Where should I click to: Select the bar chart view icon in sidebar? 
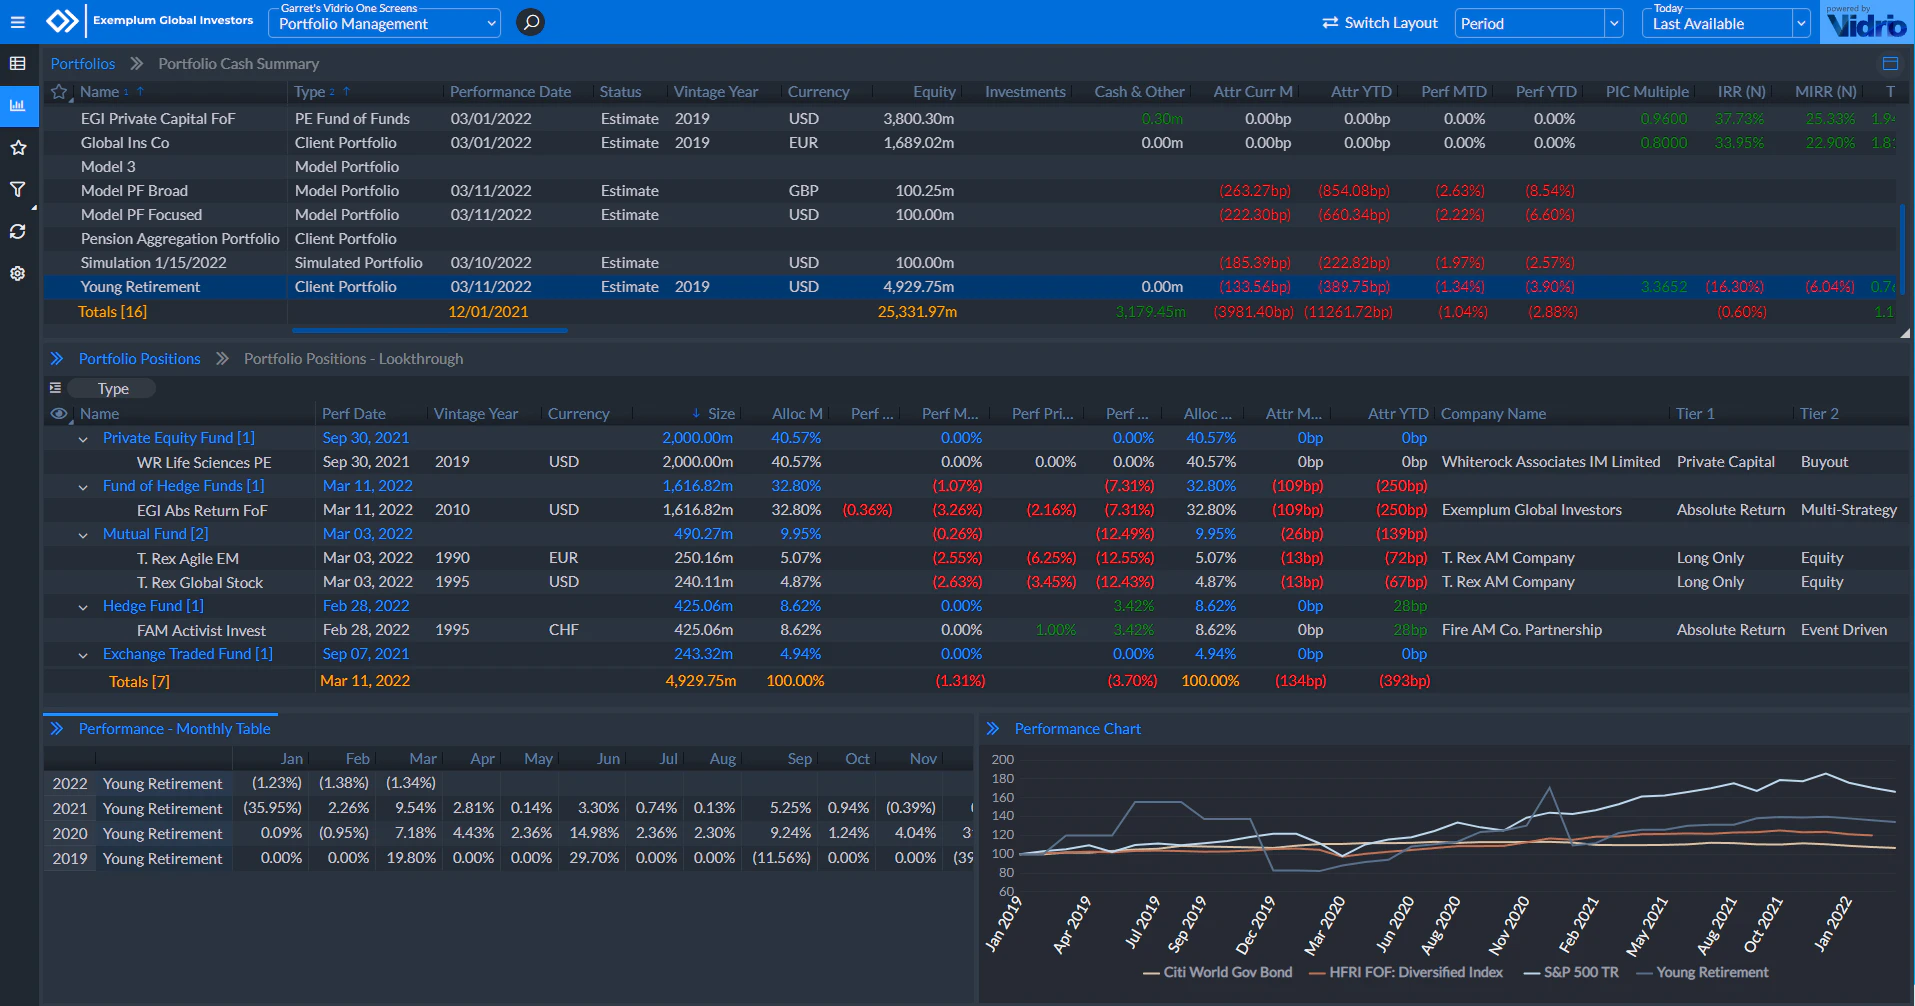[18, 105]
